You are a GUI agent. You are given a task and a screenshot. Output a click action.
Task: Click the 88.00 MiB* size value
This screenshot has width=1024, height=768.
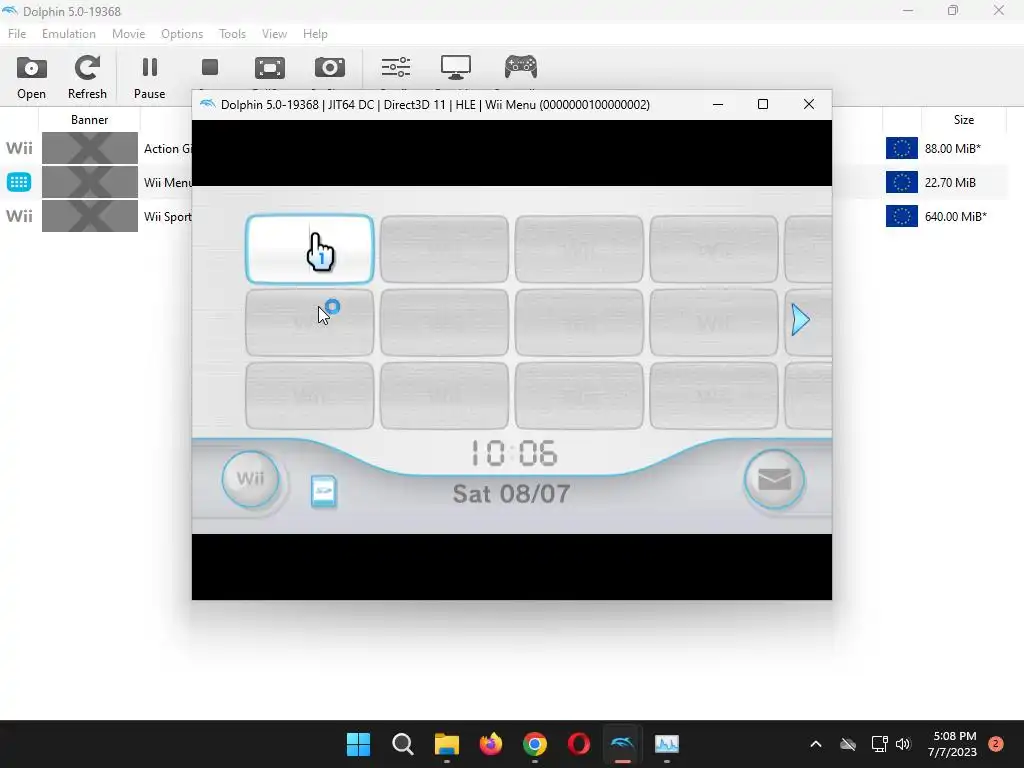[x=953, y=149]
